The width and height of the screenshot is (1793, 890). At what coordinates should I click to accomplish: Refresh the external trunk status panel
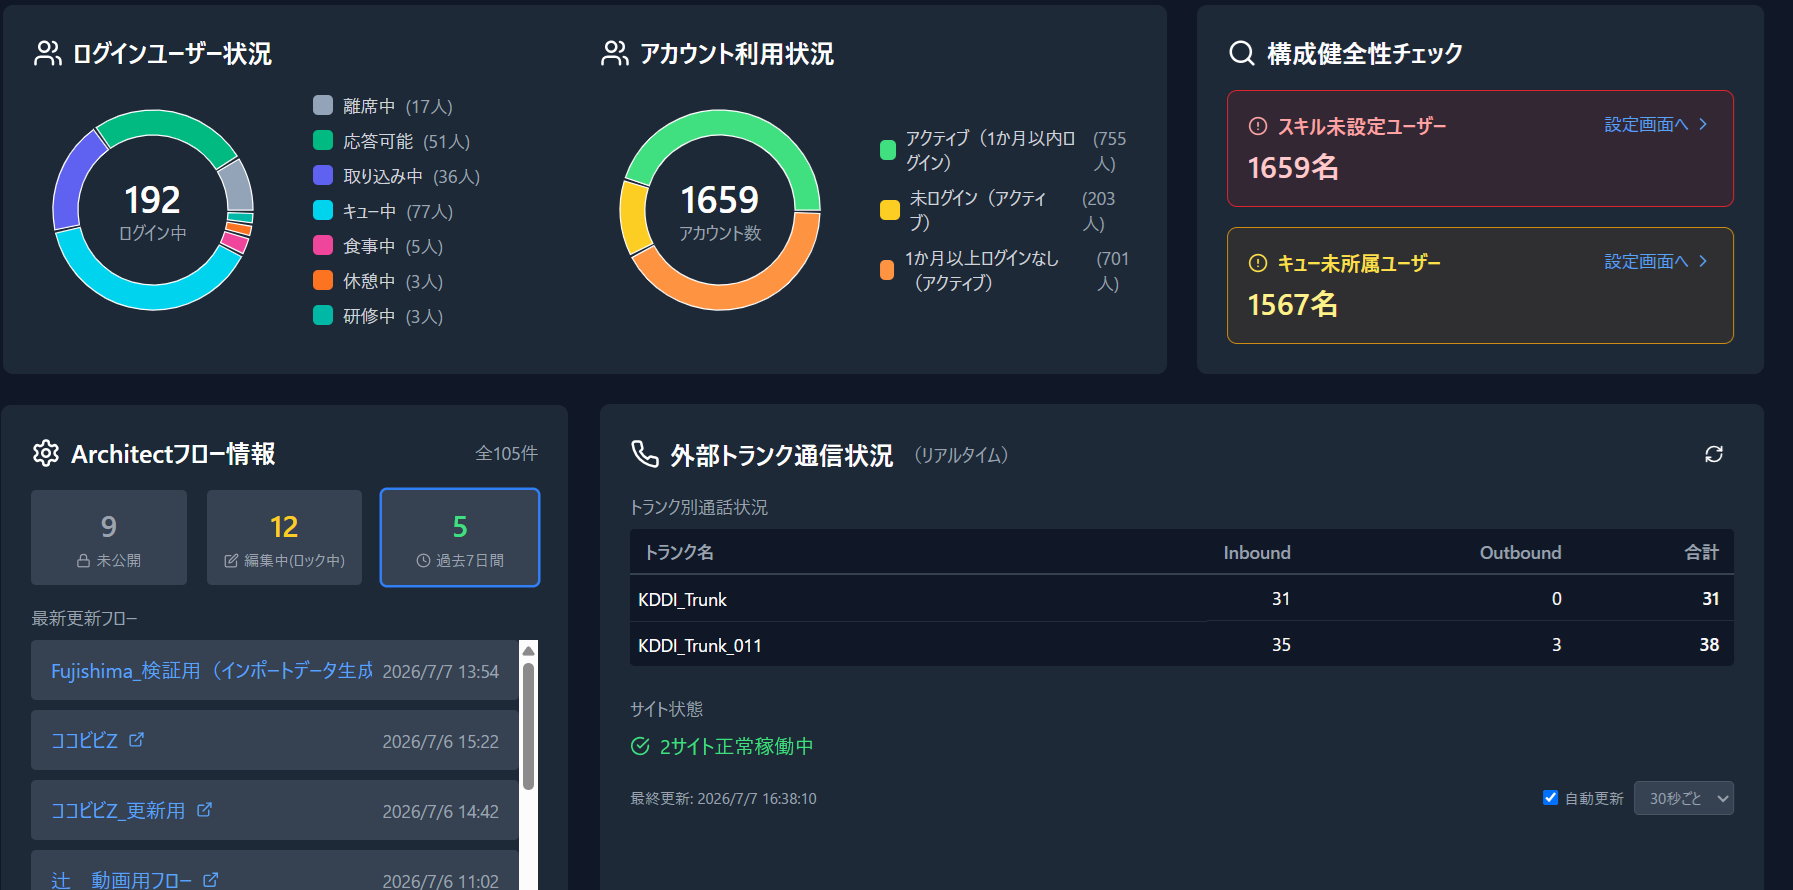tap(1714, 454)
